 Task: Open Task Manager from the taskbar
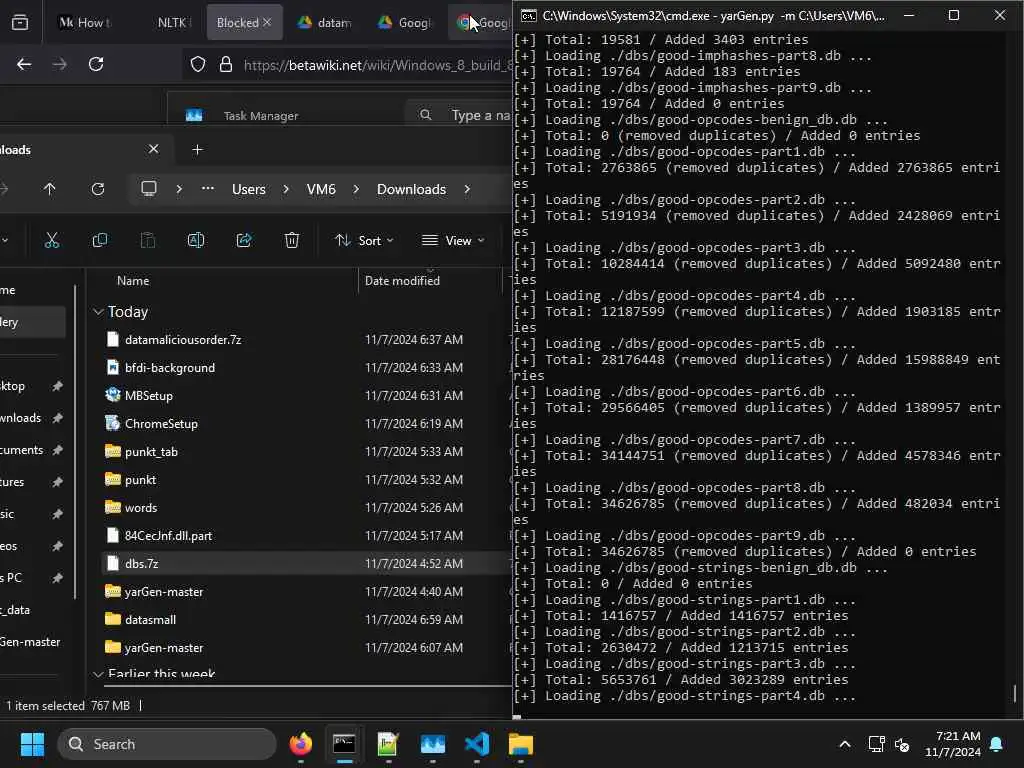(x=432, y=744)
